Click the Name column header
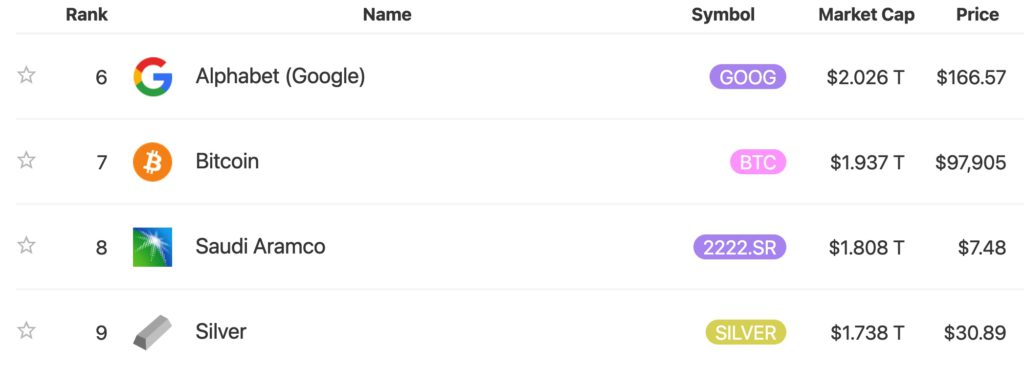This screenshot has height=371, width=1024. pyautogui.click(x=387, y=14)
